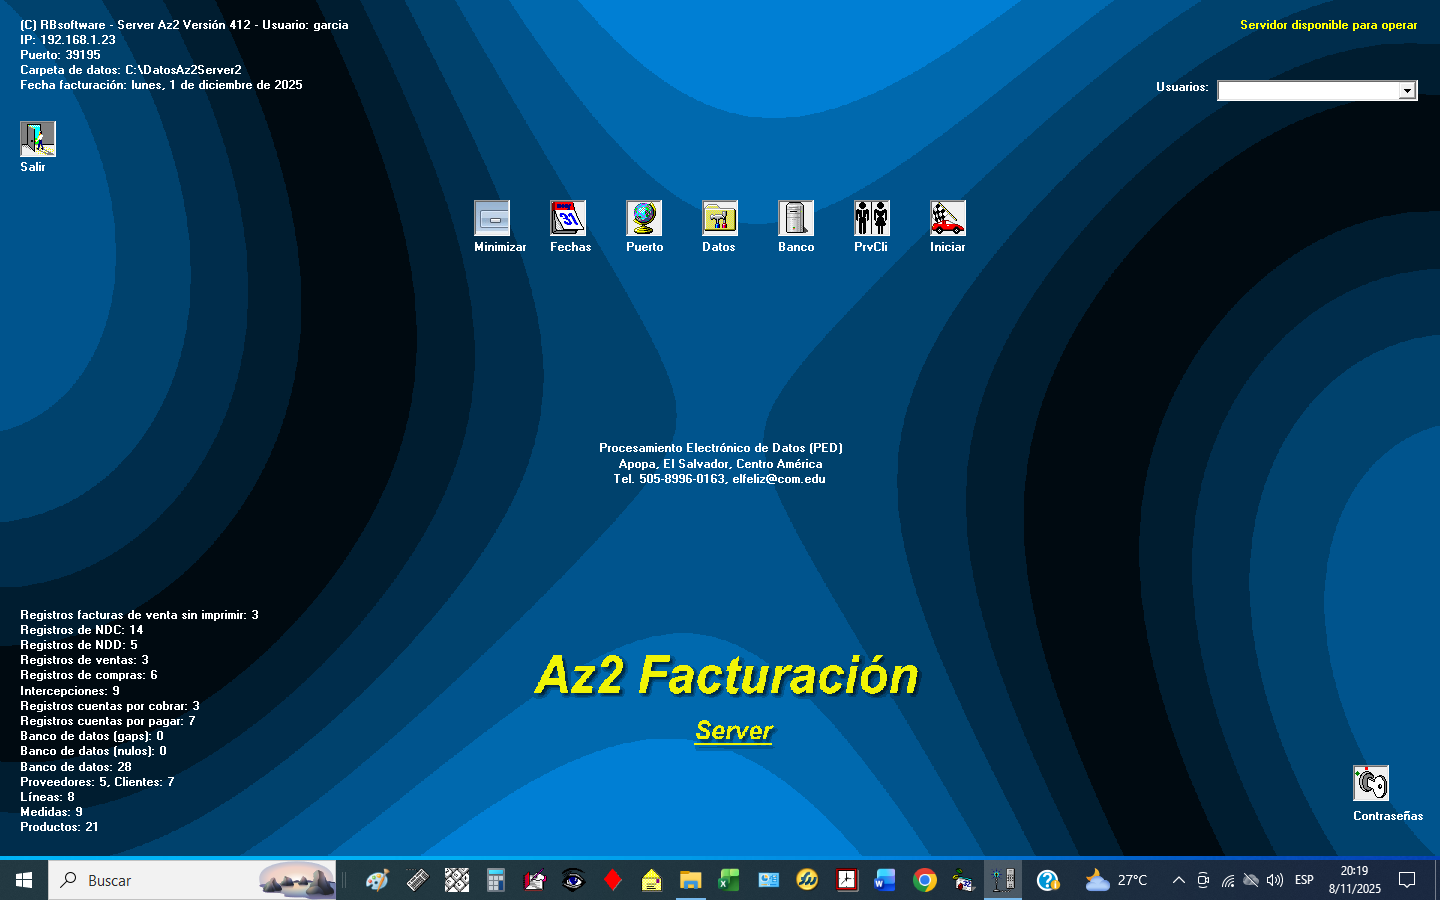Click 'Carpeta de datos: C:\DatosAz2Server2' text

tap(131, 70)
